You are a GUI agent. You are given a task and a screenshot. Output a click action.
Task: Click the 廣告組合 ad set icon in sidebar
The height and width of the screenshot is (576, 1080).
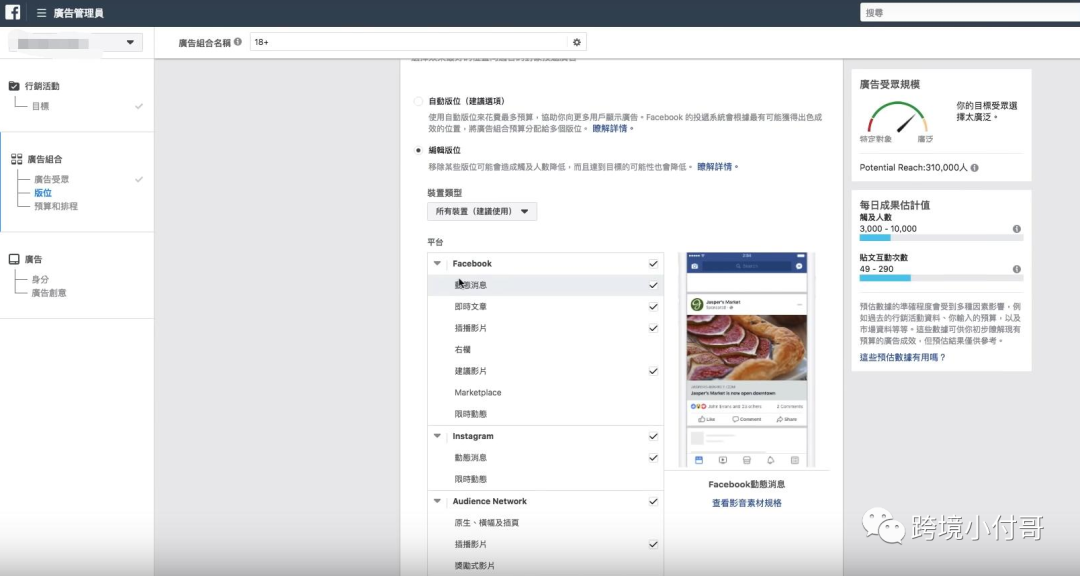click(14, 157)
